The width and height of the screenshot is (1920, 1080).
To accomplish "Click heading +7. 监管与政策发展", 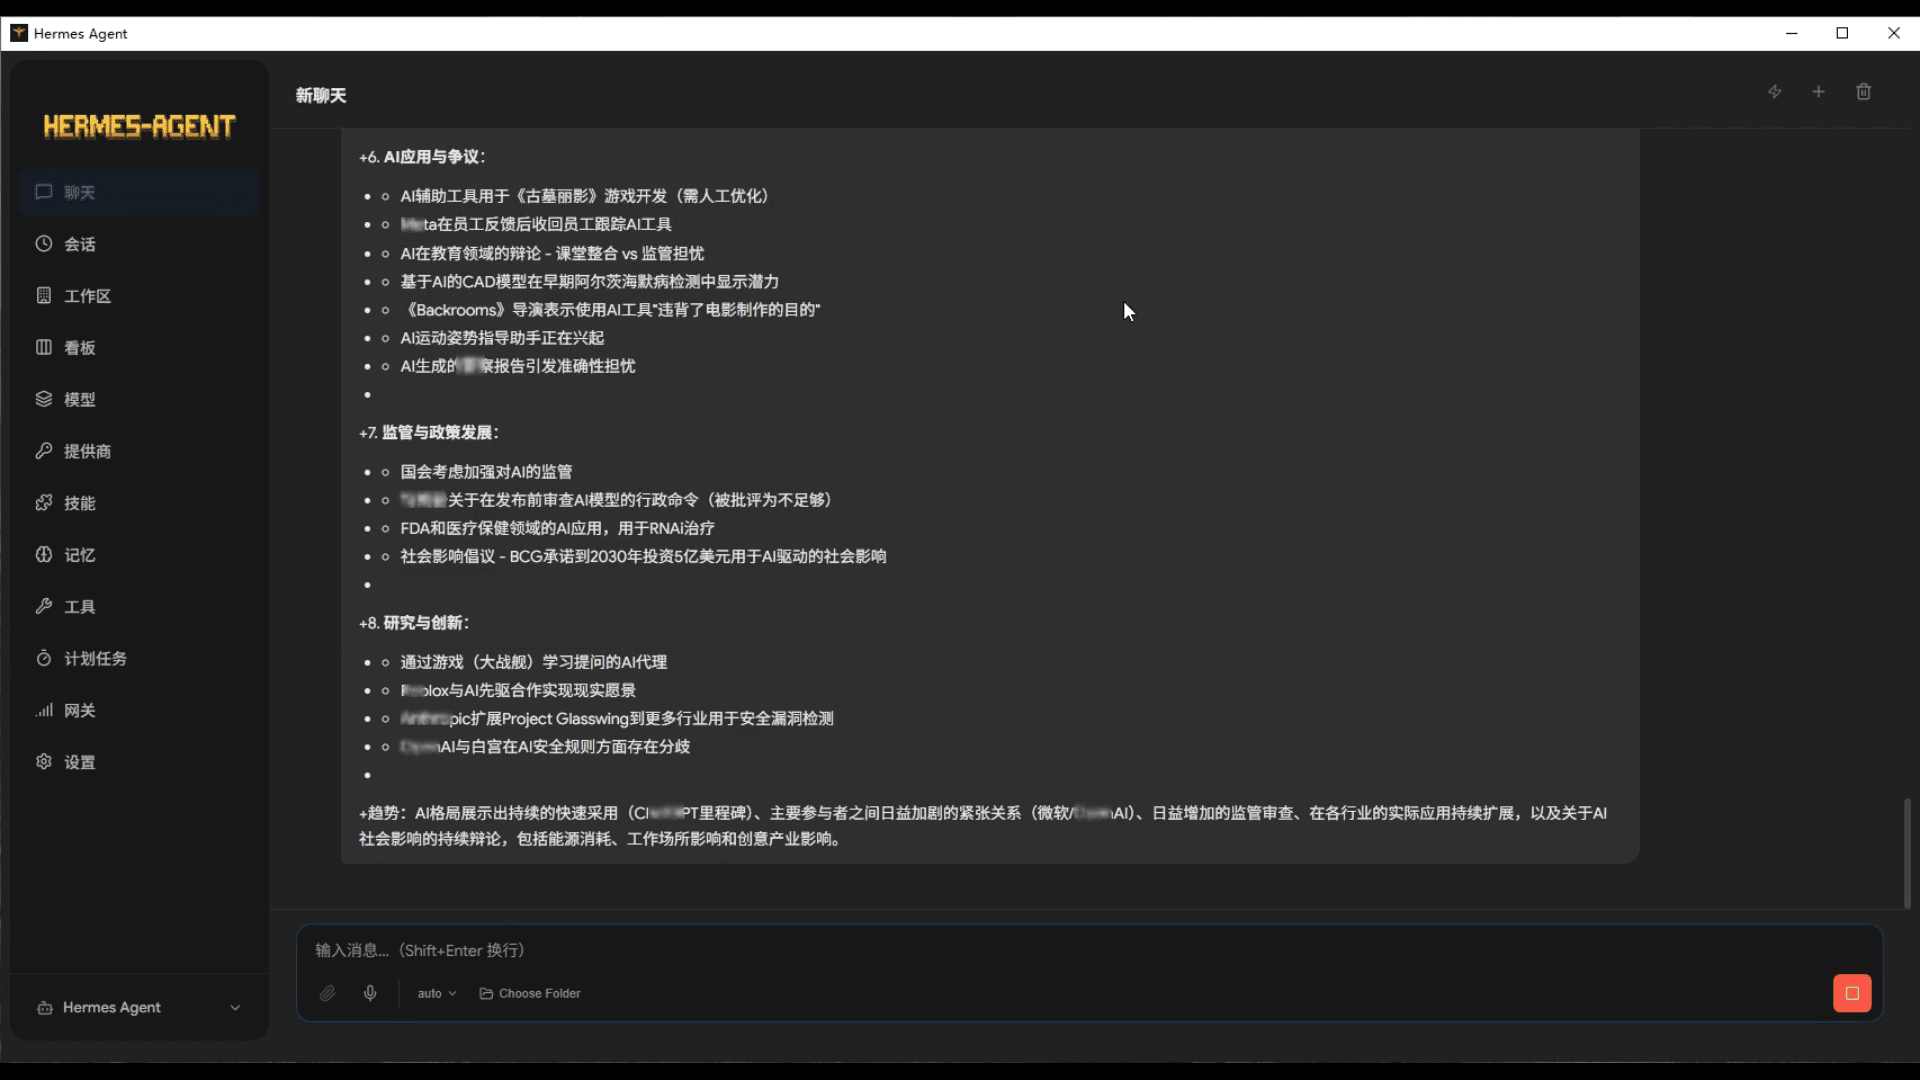I will [429, 432].
